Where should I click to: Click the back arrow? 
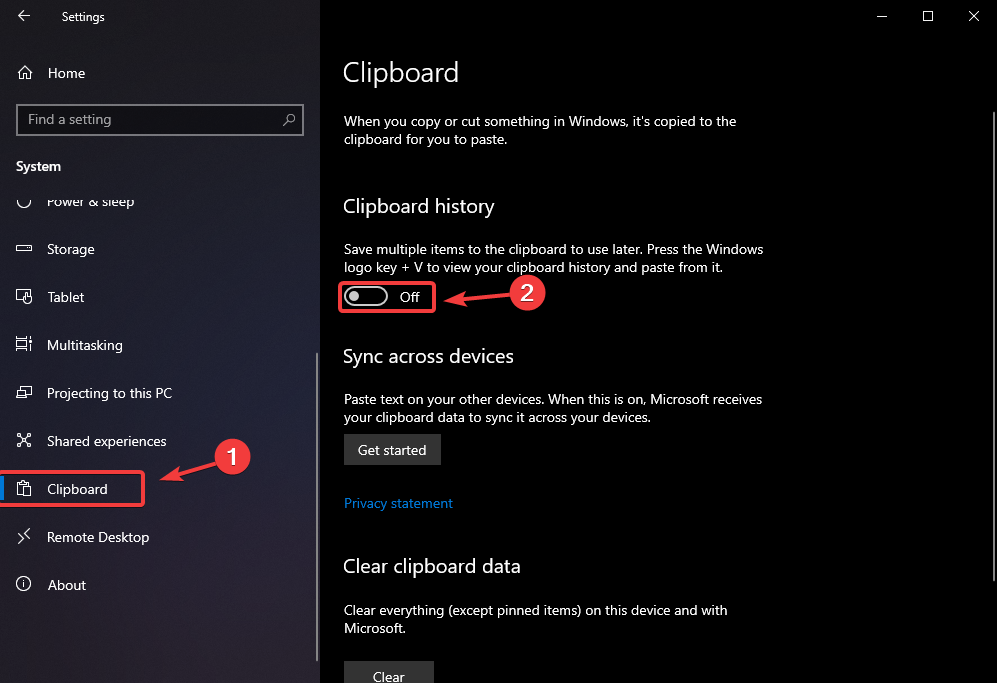(22, 16)
